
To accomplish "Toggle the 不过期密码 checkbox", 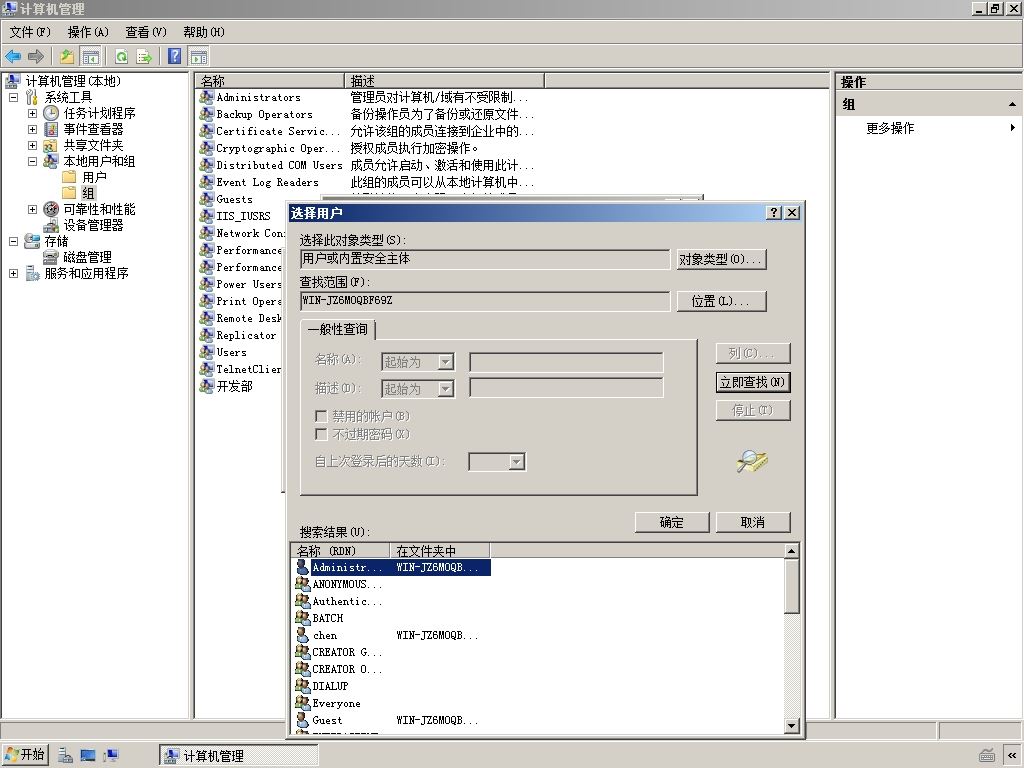I will click(x=321, y=434).
